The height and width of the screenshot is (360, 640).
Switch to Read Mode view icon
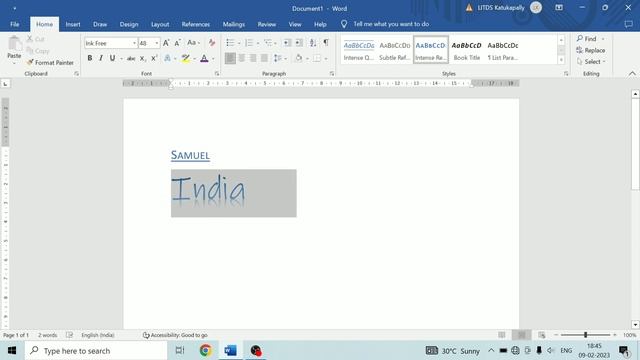(502, 335)
